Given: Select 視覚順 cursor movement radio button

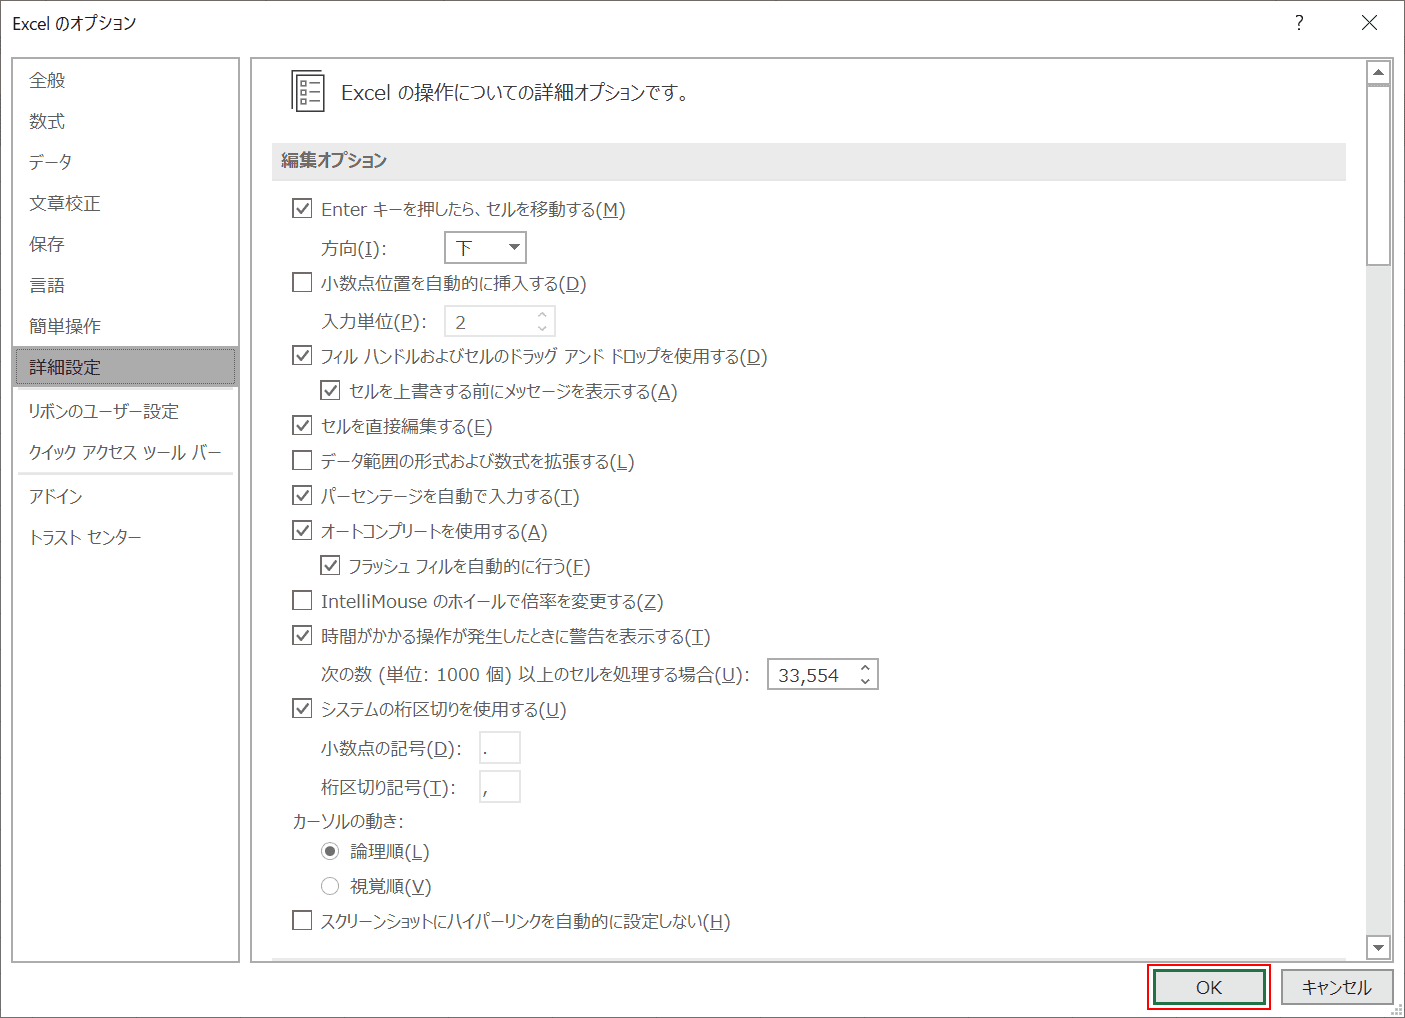Looking at the screenshot, I should point(330,886).
